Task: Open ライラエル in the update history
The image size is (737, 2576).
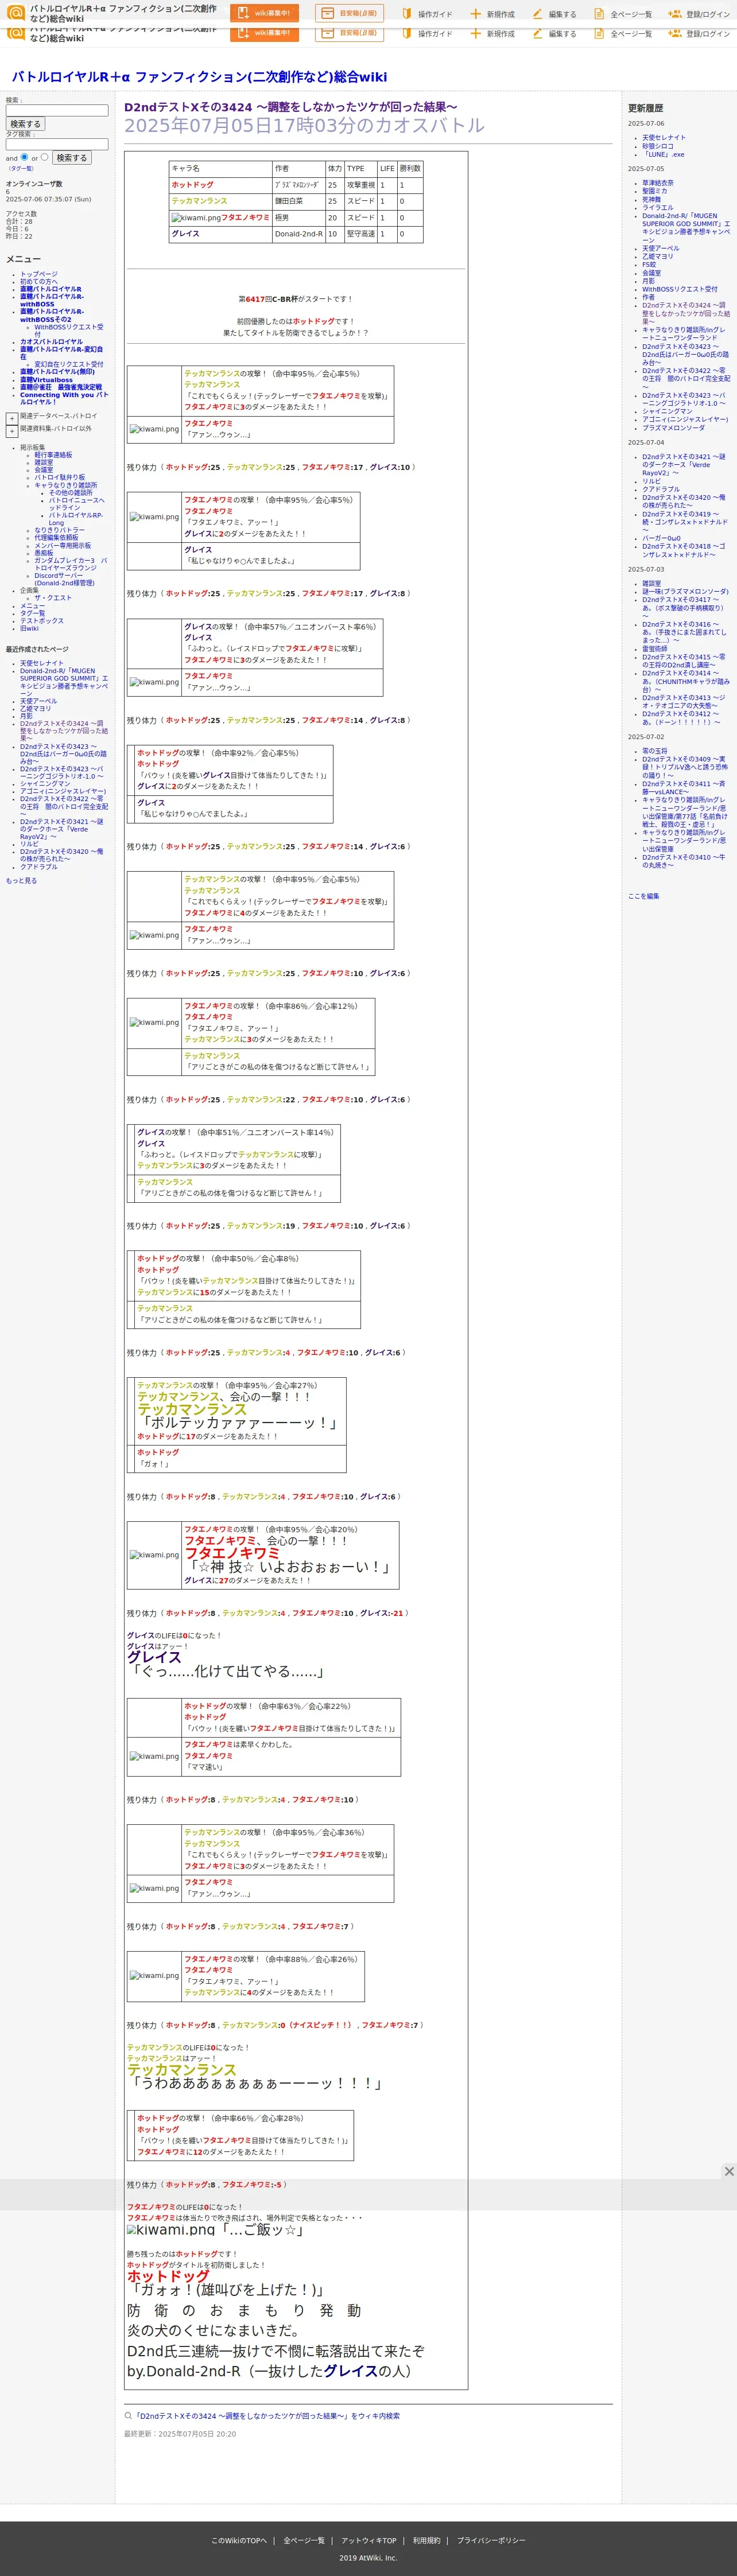Action: tap(657, 208)
